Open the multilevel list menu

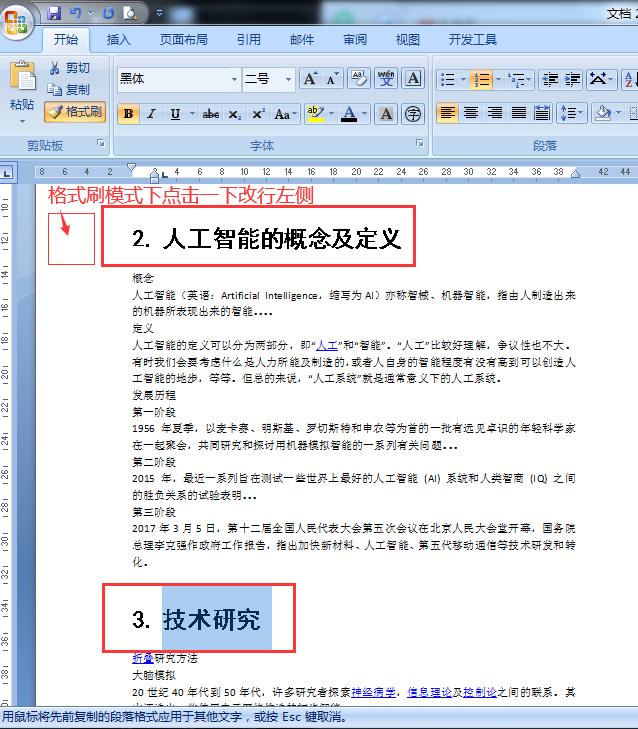[x=519, y=80]
